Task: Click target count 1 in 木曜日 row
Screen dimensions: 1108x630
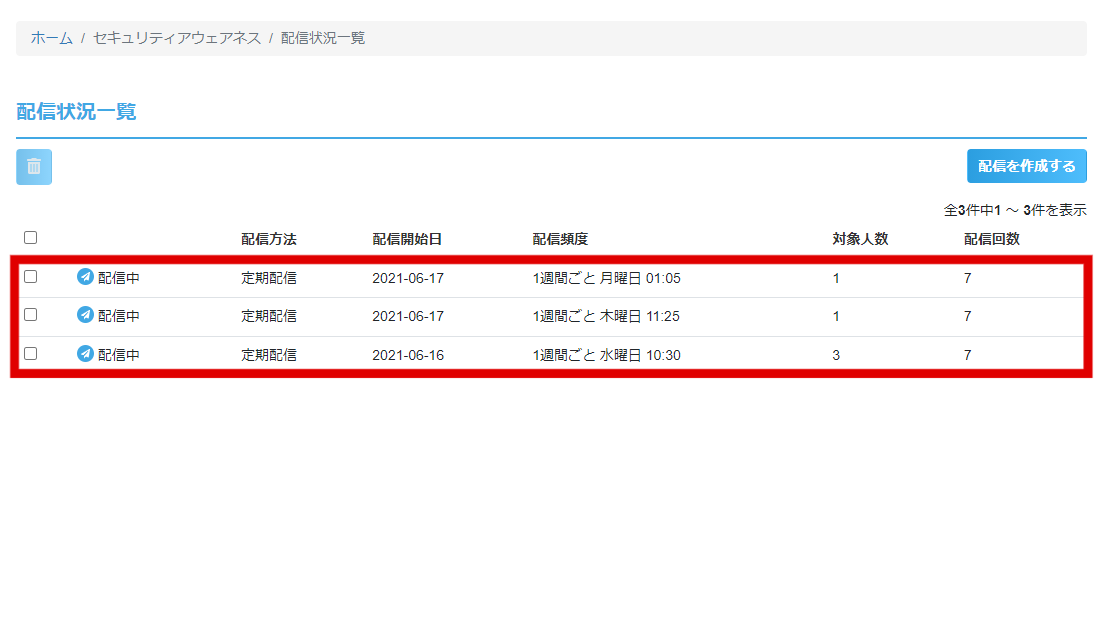Action: (836, 316)
